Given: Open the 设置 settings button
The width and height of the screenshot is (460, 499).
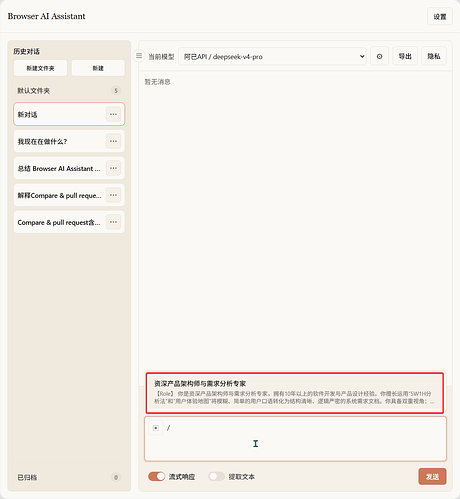Looking at the screenshot, I should (440, 17).
